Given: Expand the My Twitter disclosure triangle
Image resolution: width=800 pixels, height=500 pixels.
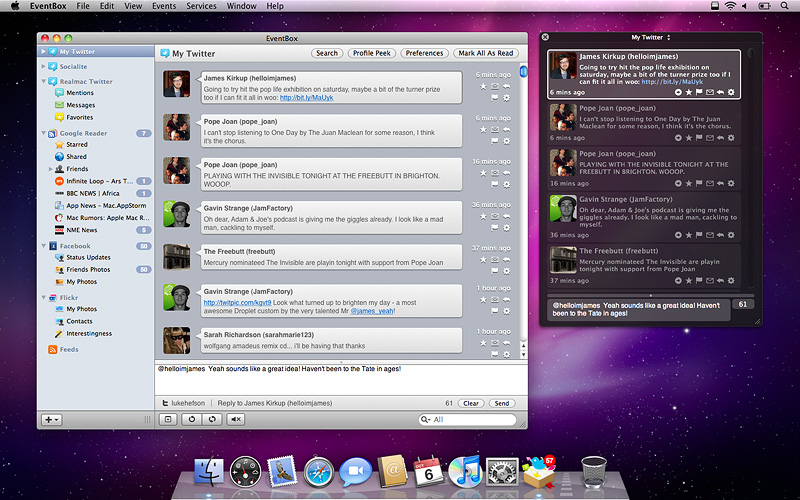Looking at the screenshot, I should (43, 52).
